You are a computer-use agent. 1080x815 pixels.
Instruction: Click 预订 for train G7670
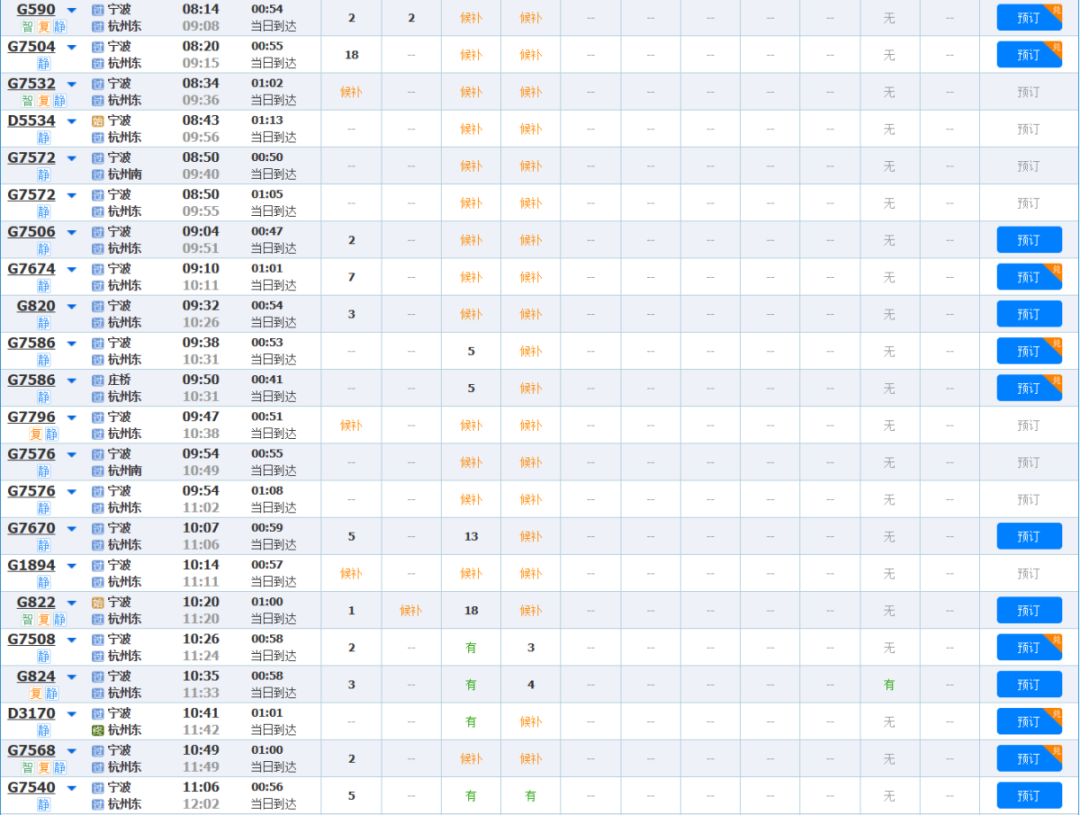coord(1029,537)
